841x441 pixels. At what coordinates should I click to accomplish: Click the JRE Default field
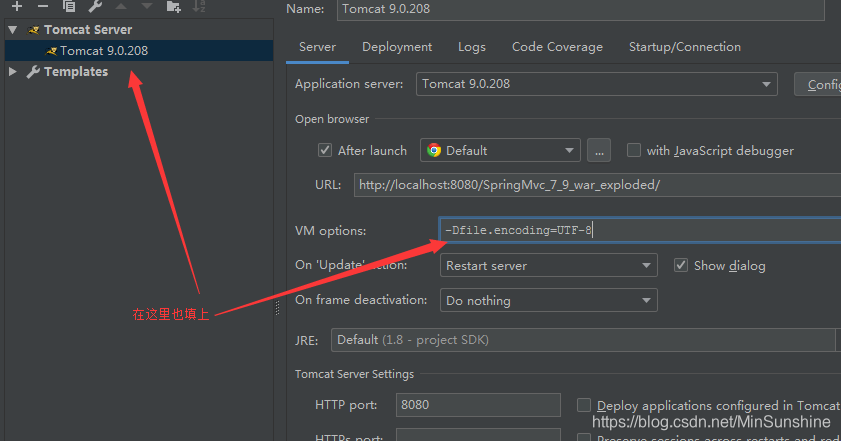[x=584, y=340]
